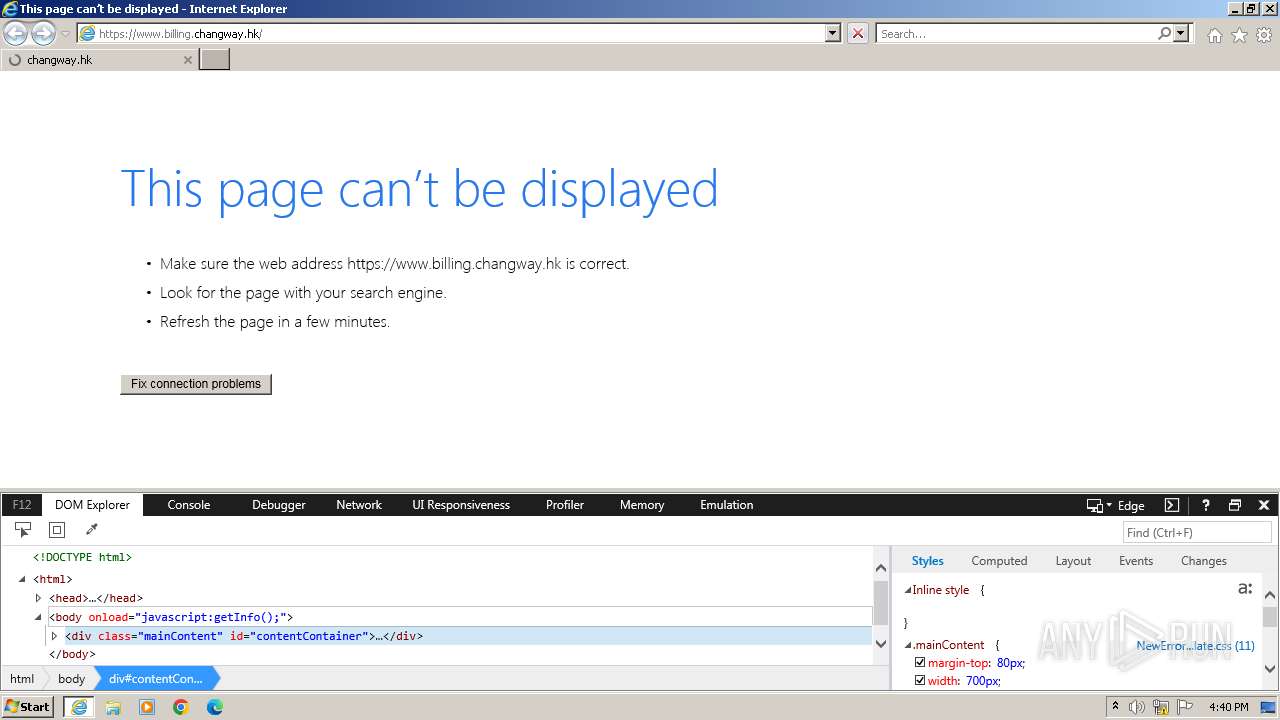Stop loading with the red X icon
The image size is (1280, 720).
coord(858,33)
